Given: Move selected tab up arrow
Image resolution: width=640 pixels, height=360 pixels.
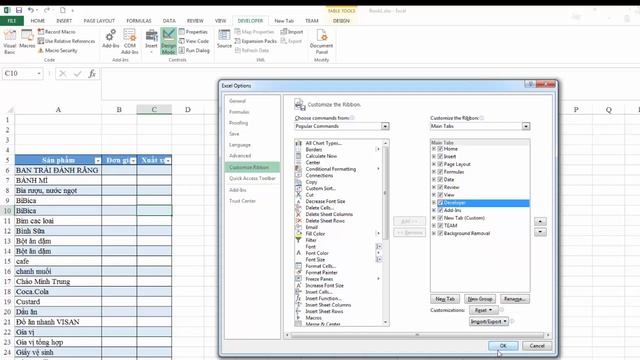Looking at the screenshot, I should [x=540, y=221].
